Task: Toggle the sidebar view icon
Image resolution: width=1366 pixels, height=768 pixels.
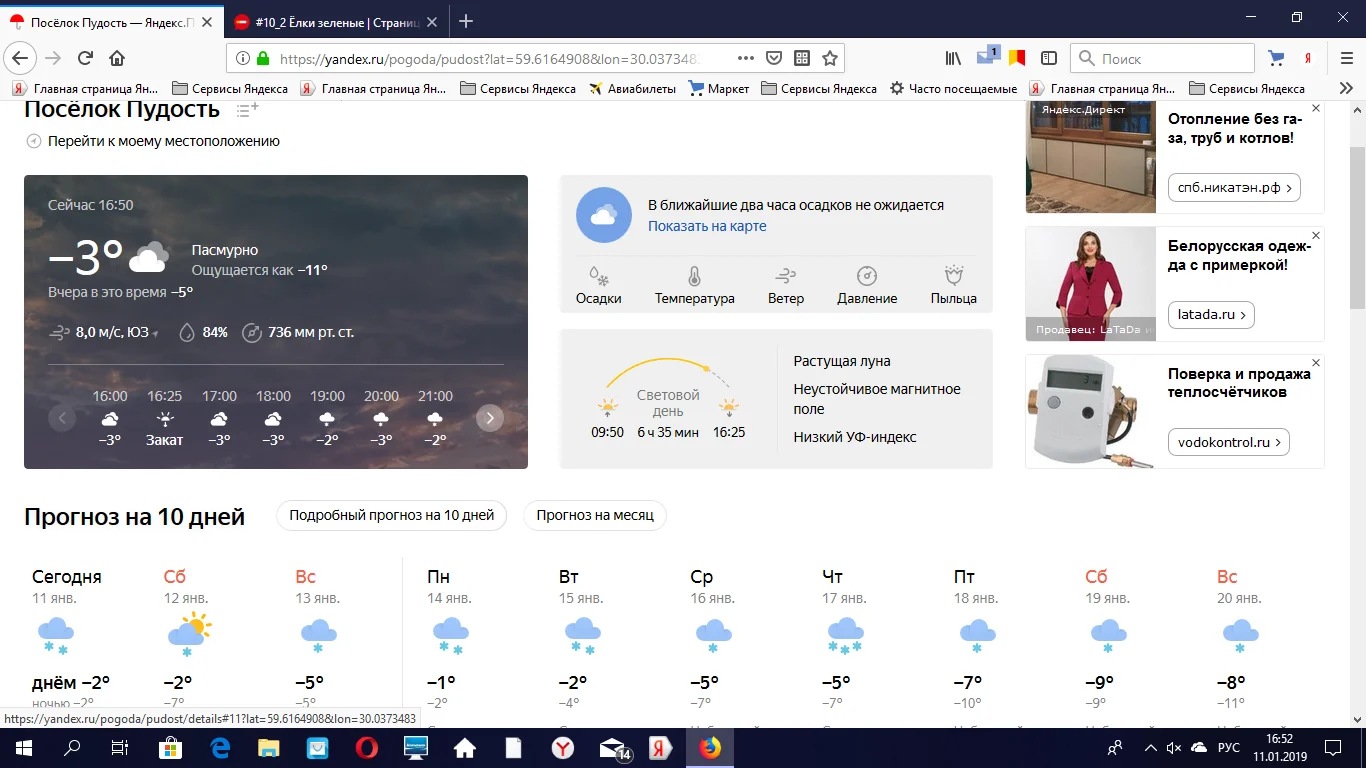Action: coord(1049,58)
